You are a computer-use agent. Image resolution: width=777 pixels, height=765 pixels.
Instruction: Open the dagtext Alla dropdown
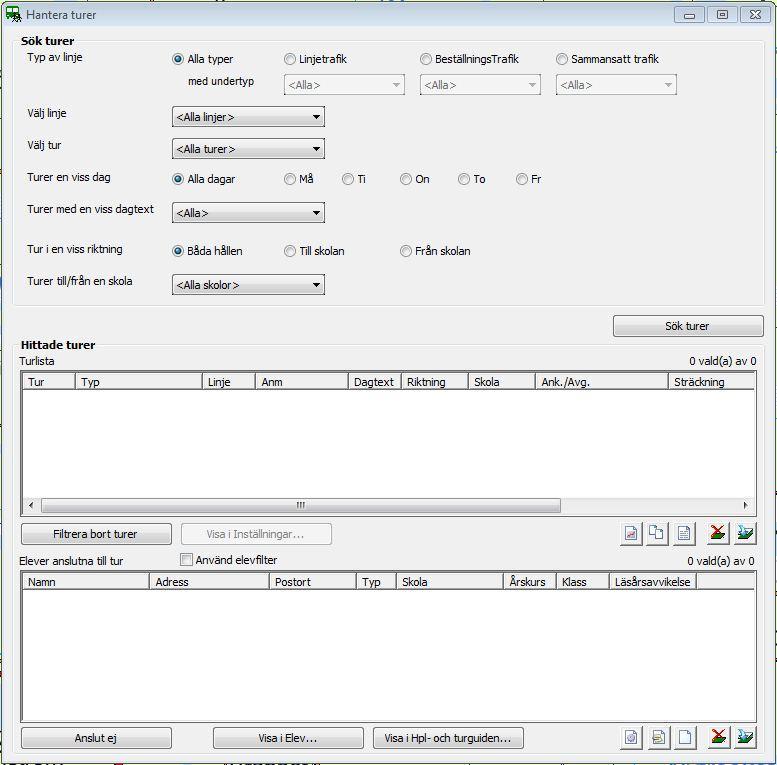pos(248,213)
